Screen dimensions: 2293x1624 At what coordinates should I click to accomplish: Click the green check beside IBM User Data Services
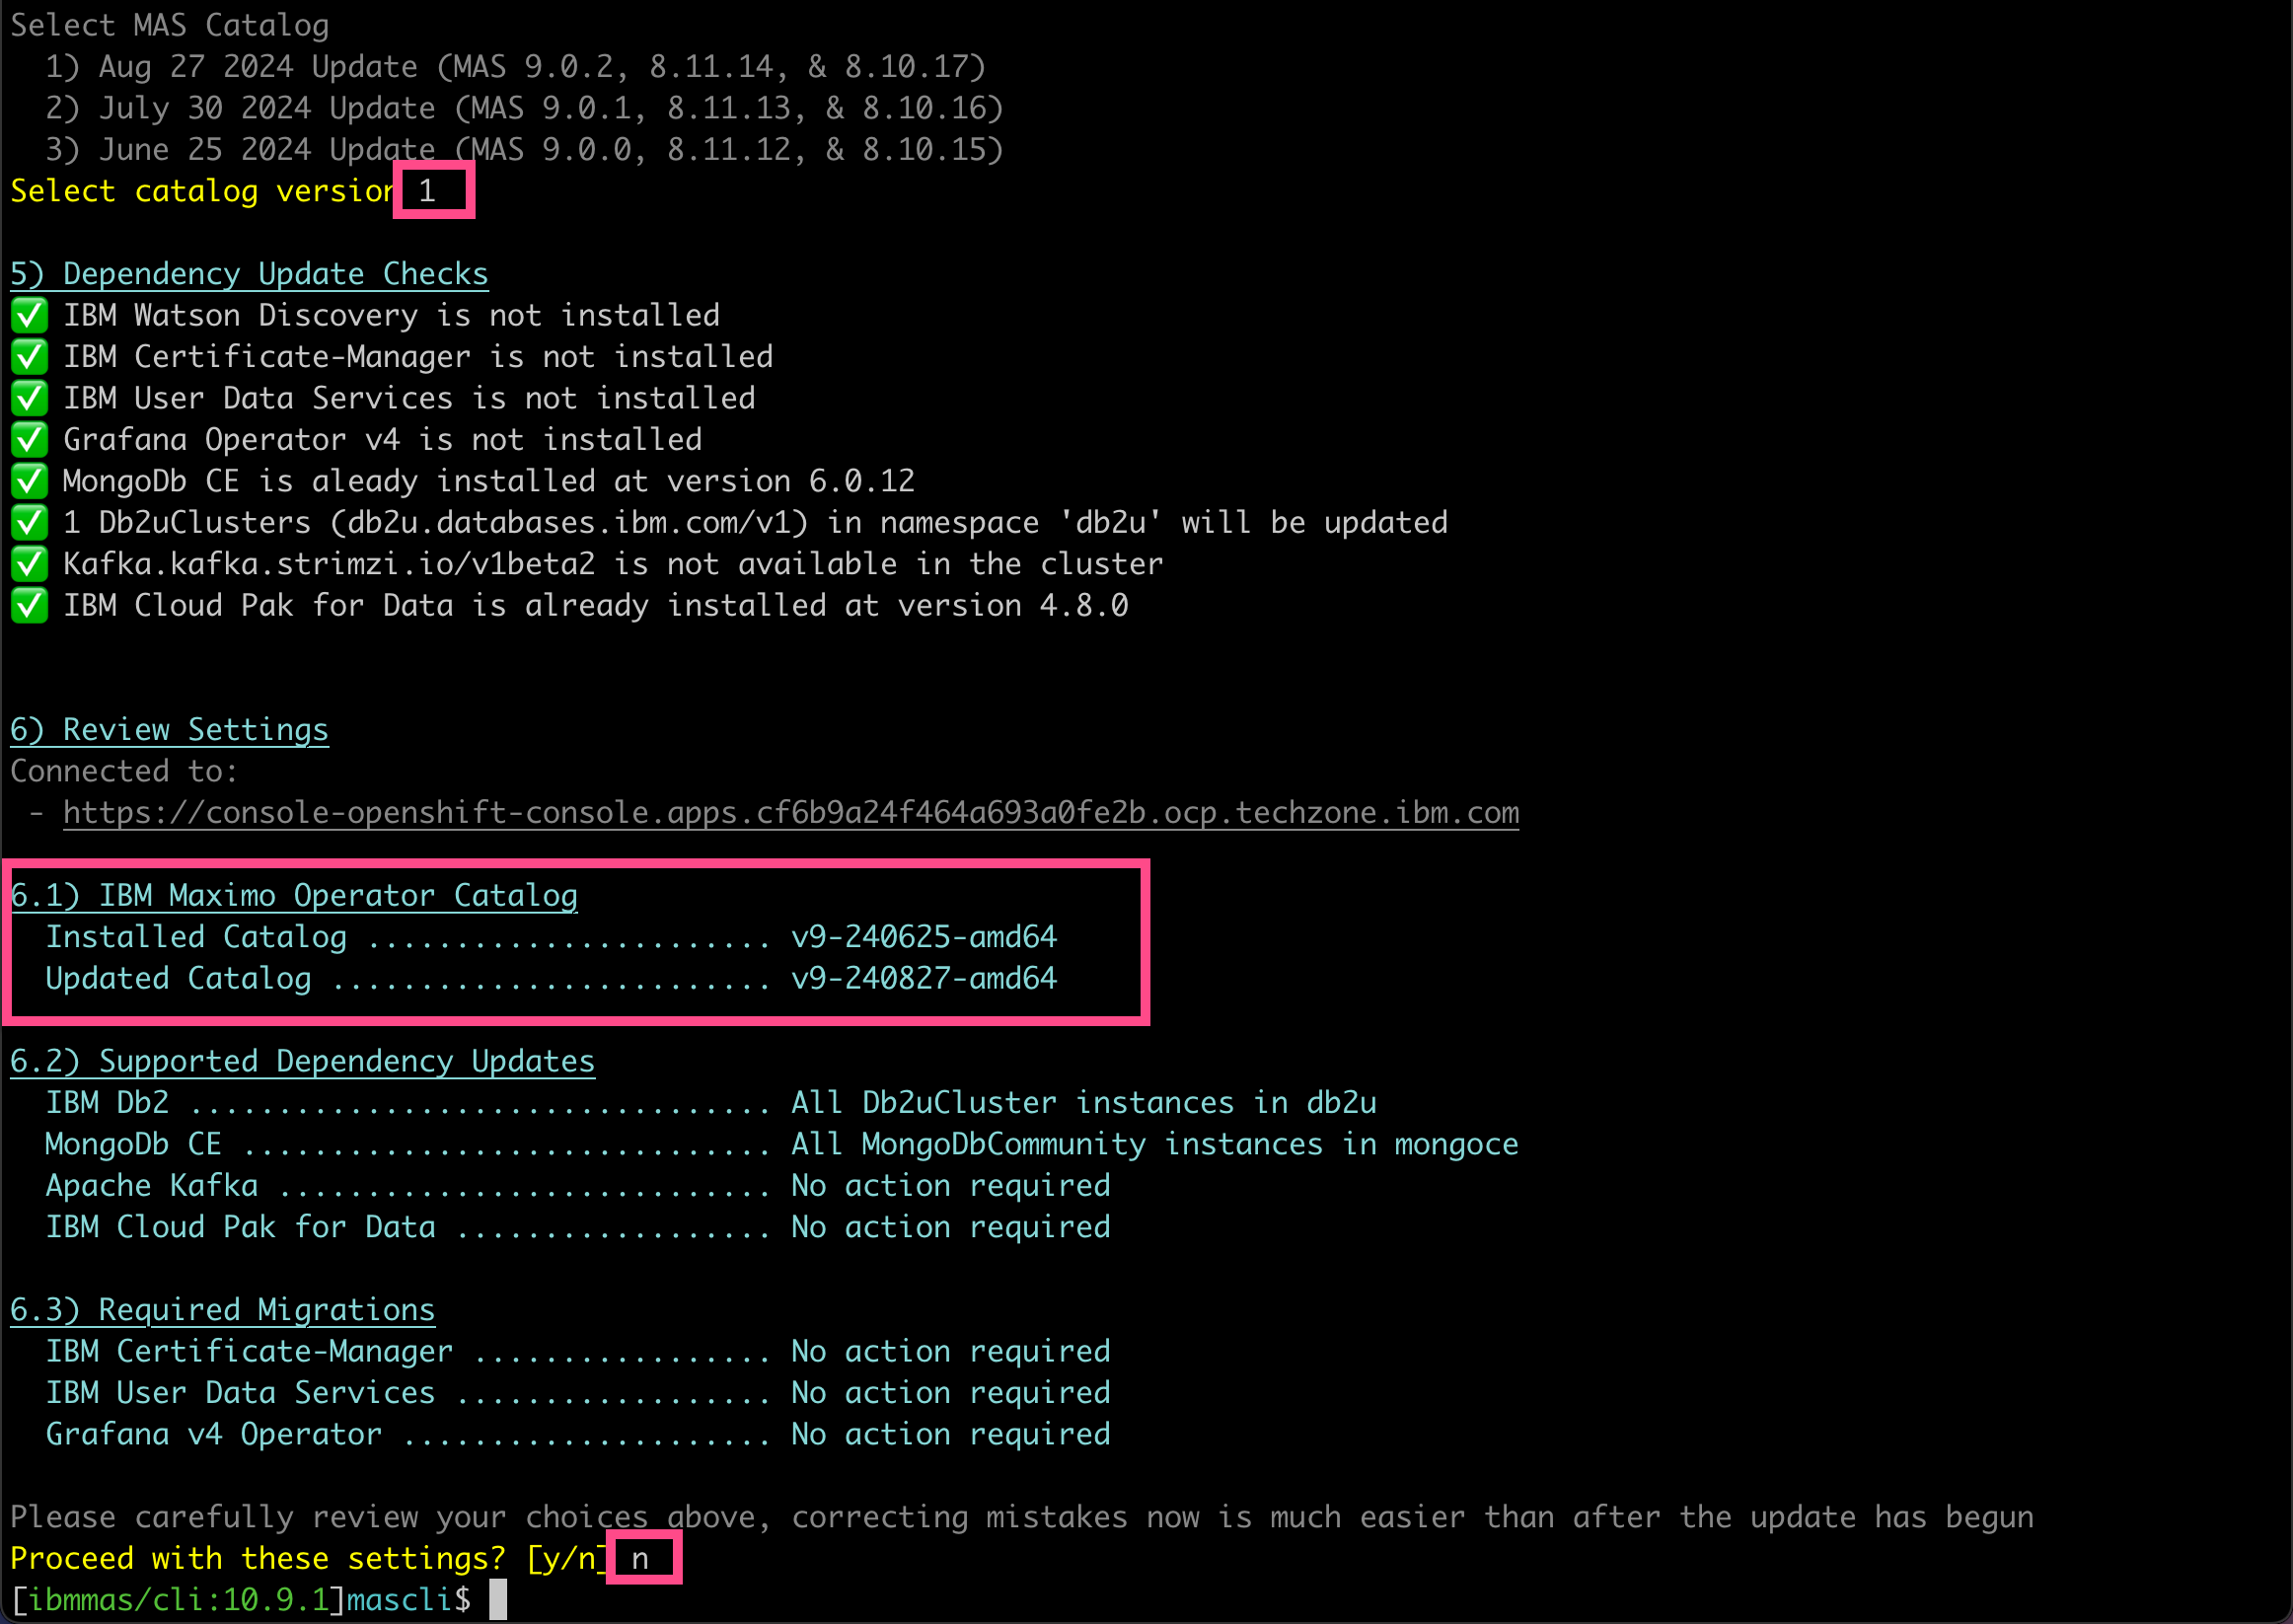[x=29, y=399]
